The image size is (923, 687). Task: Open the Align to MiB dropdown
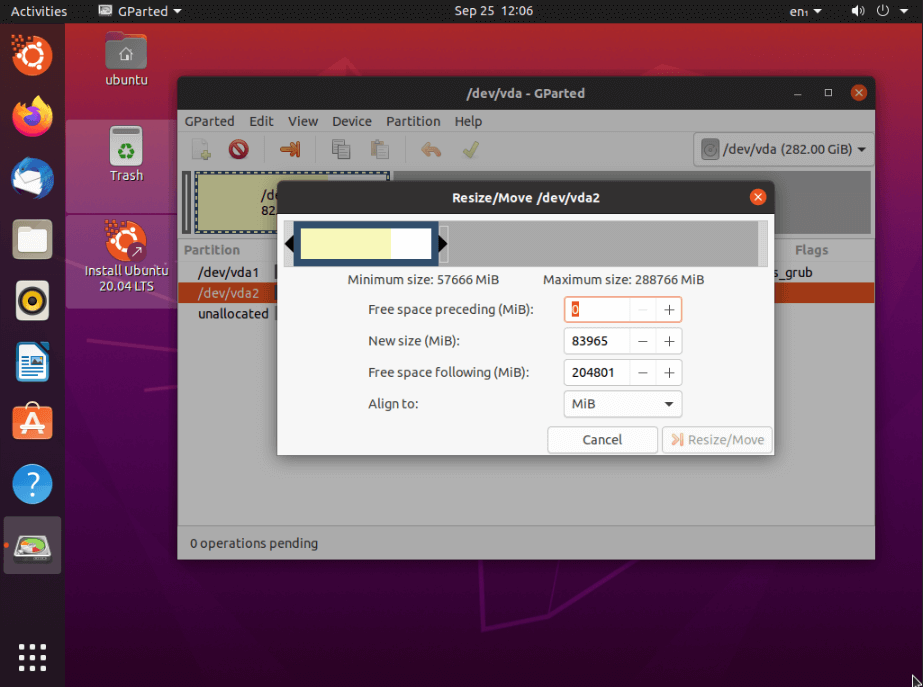pyautogui.click(x=622, y=404)
